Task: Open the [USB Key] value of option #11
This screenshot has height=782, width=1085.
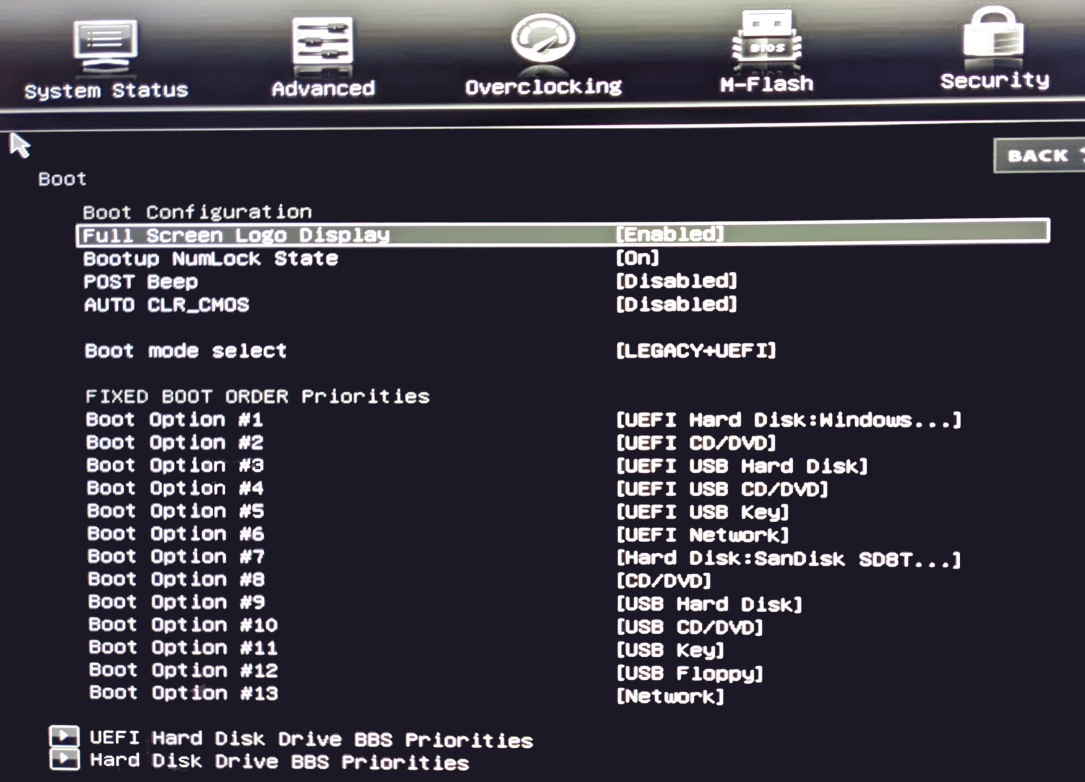Action: pos(670,650)
